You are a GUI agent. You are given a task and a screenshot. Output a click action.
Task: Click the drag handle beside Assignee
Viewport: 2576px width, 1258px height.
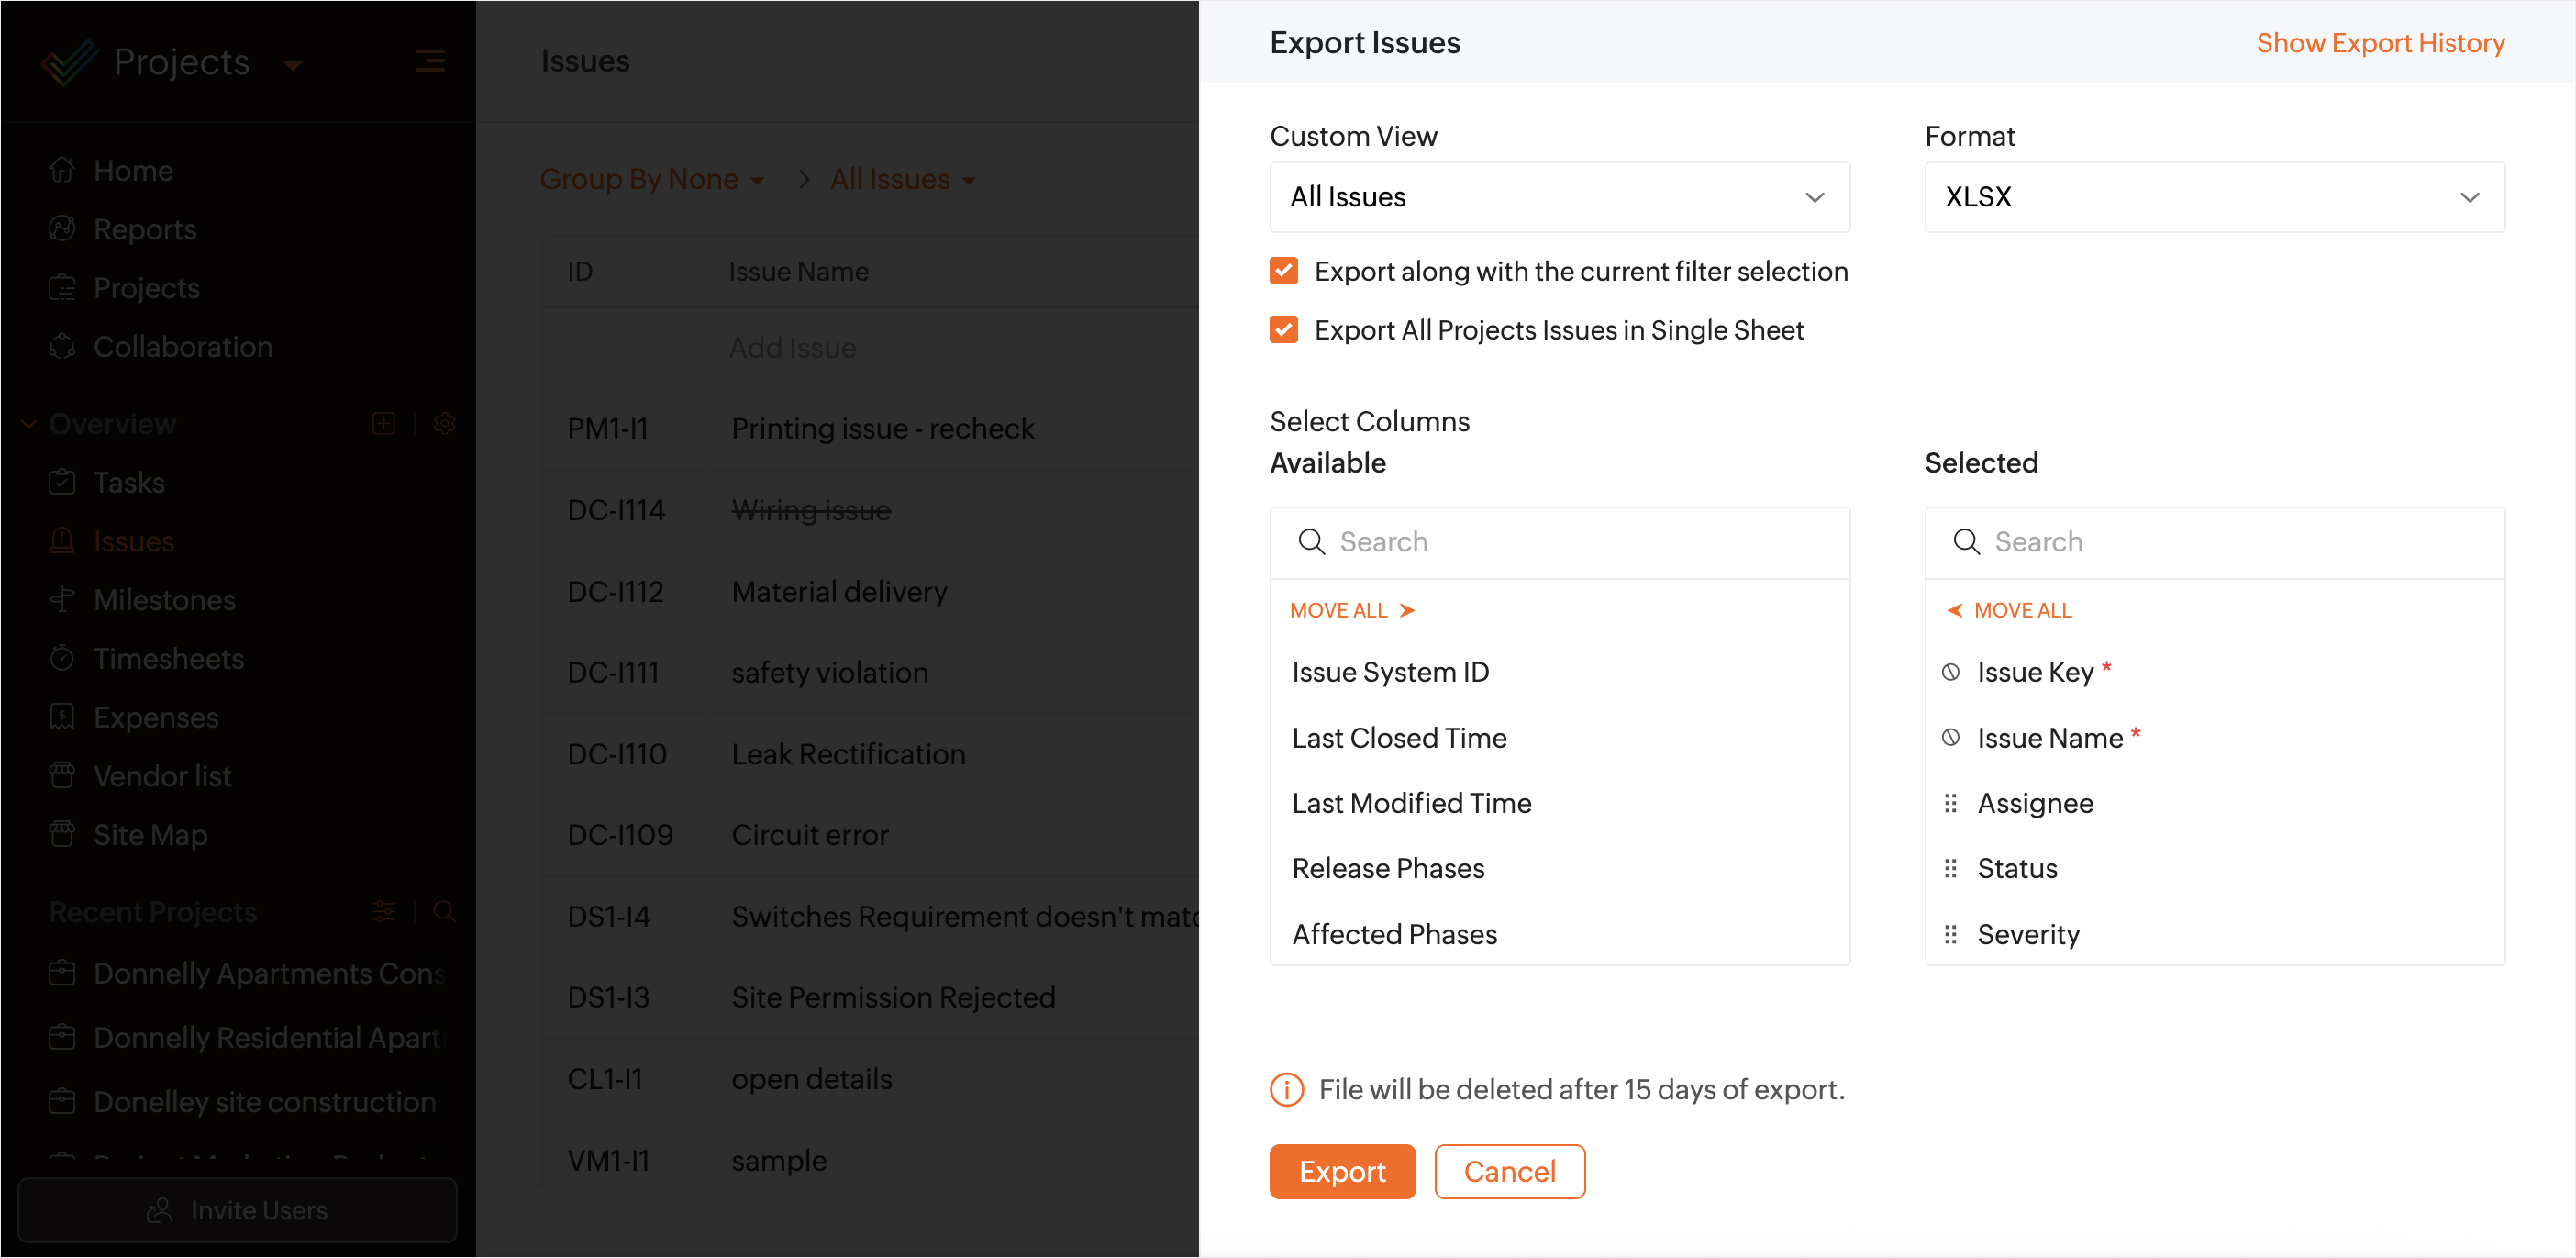1950,803
